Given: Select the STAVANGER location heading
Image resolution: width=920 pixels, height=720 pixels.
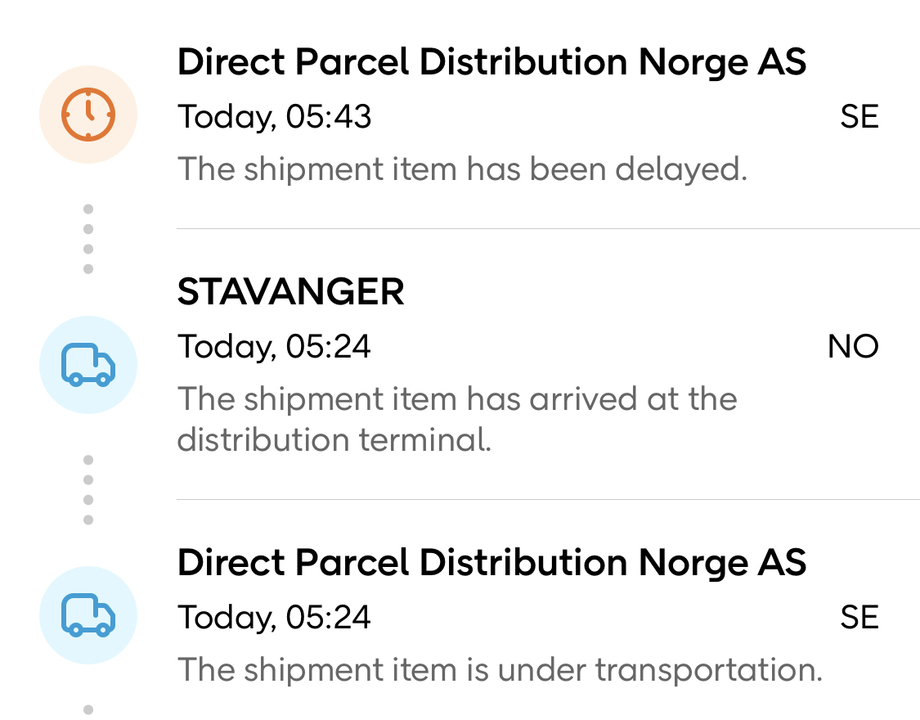Looking at the screenshot, I should [291, 292].
